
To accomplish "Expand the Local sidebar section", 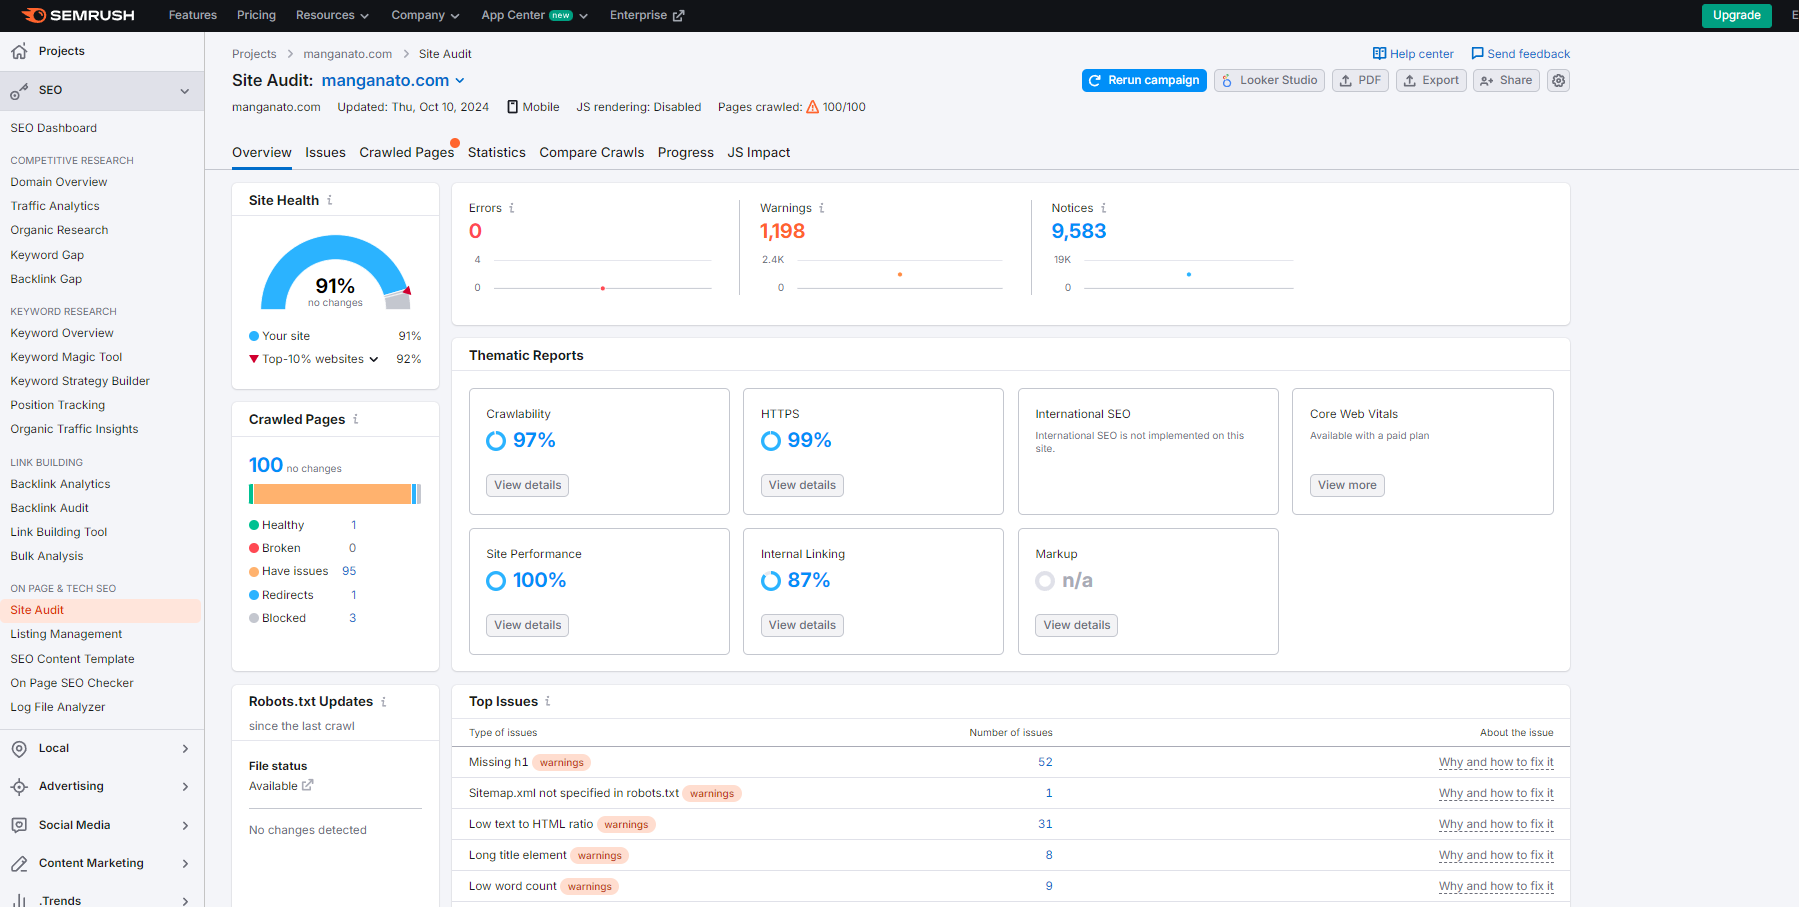I will click(185, 749).
